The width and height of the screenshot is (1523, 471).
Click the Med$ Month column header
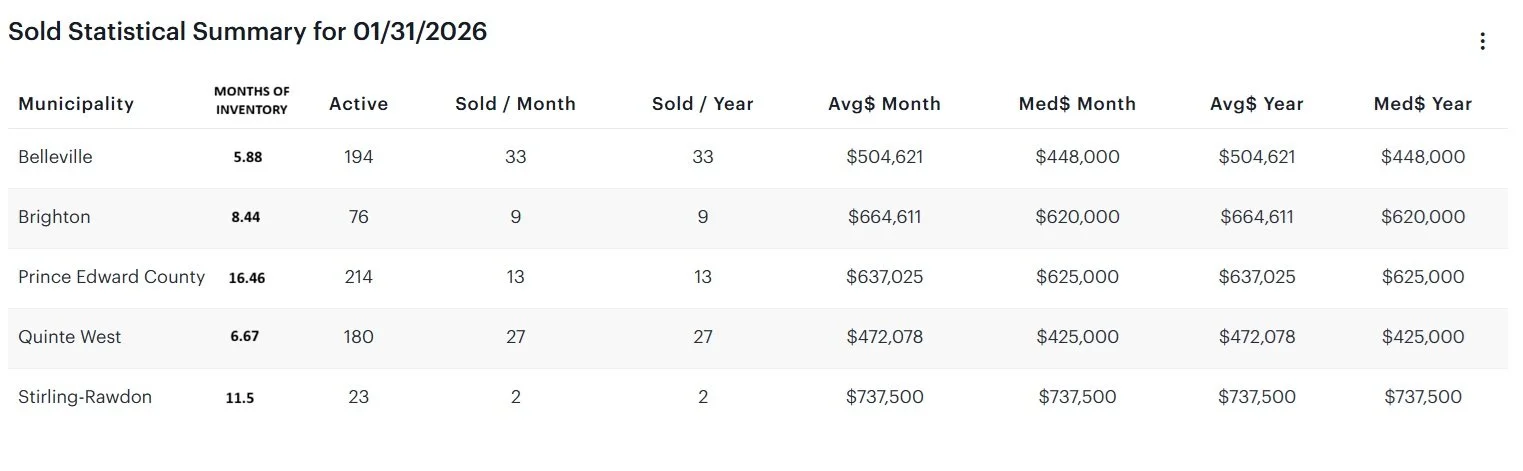1077,104
